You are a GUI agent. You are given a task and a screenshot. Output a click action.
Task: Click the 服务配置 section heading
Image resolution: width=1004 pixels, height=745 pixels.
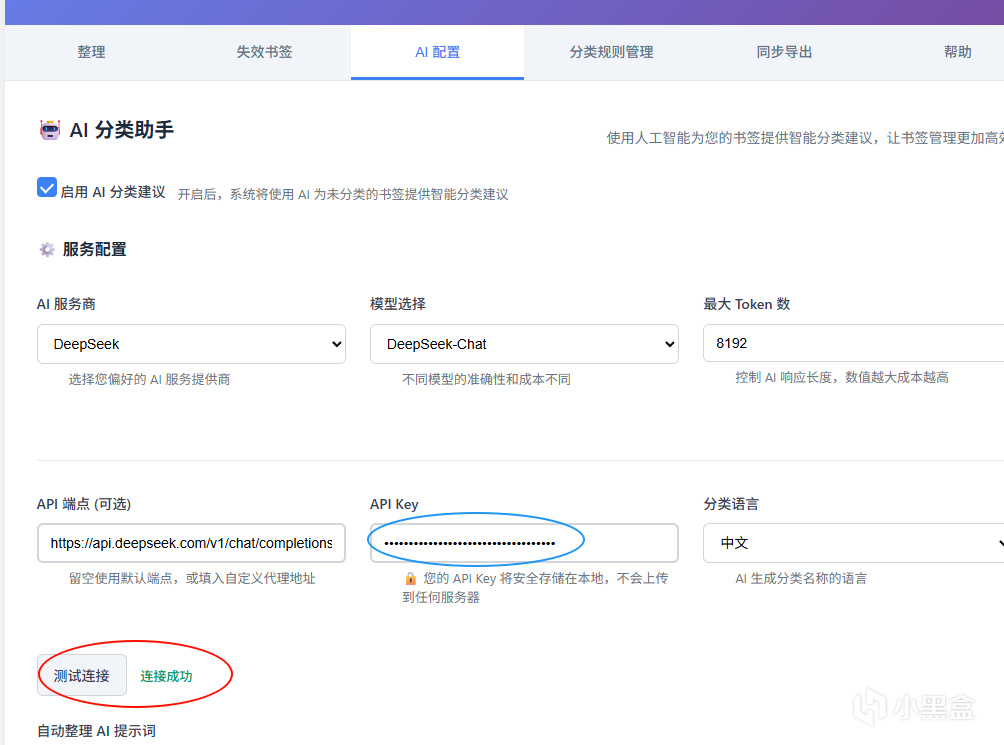pos(95,249)
